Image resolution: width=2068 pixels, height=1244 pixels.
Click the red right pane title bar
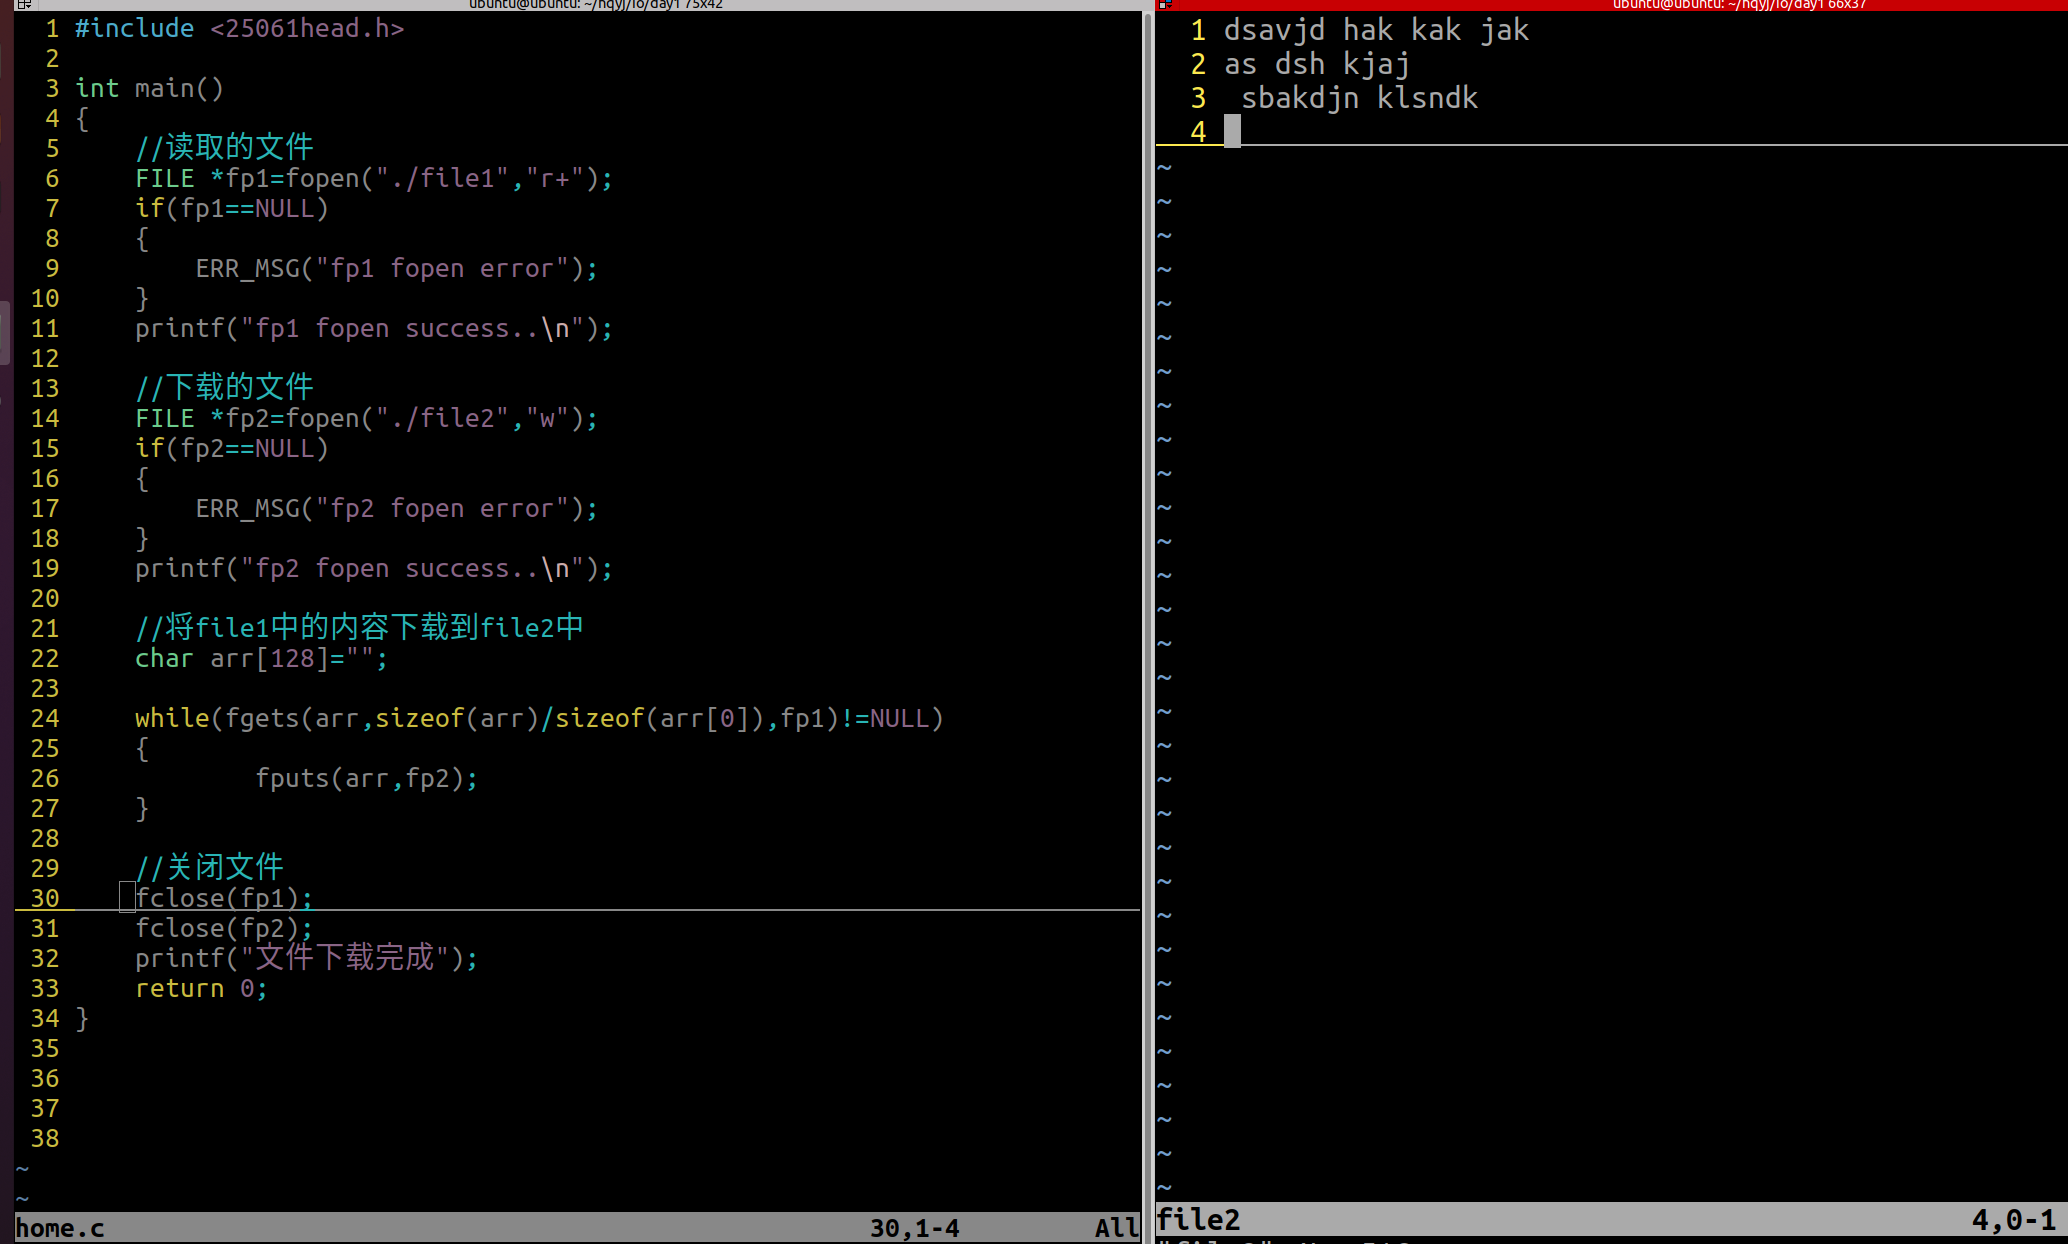1738,4
